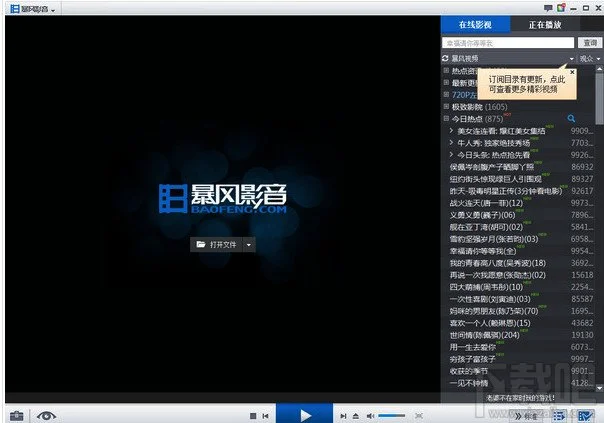Image resolution: width=604 pixels, height=423 pixels.
Task: Skip to the next track
Action: pyautogui.click(x=343, y=416)
